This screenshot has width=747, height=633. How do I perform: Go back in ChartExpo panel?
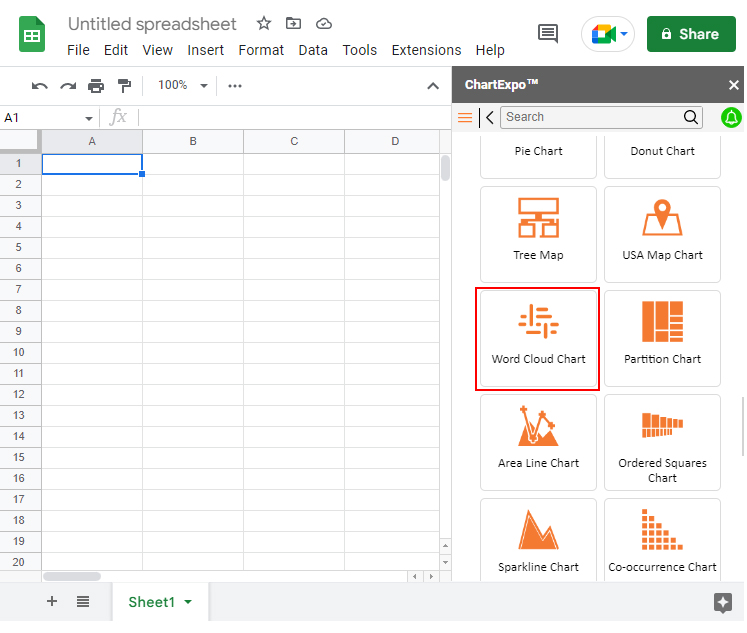click(x=488, y=117)
